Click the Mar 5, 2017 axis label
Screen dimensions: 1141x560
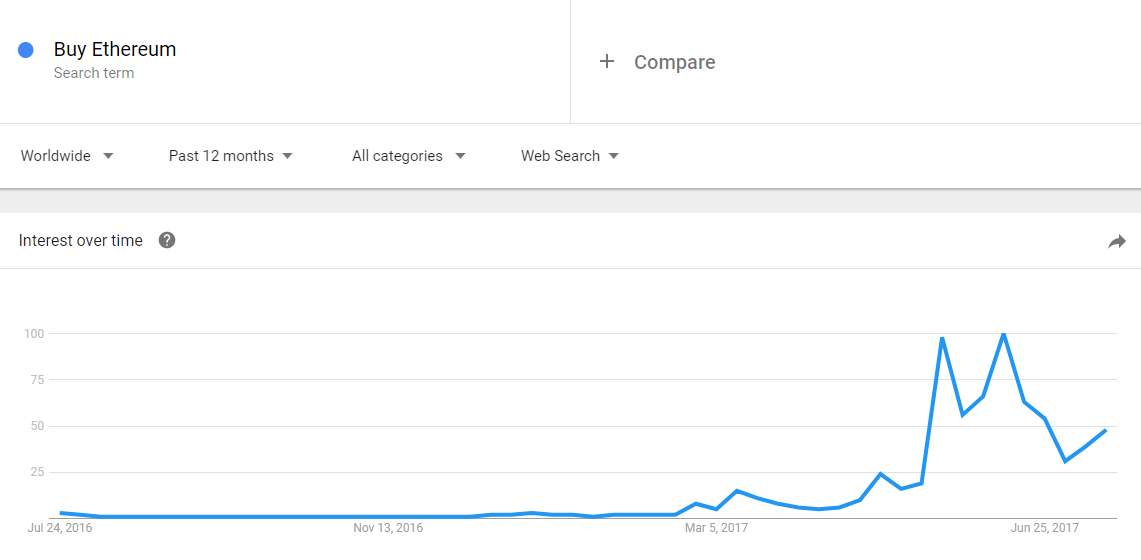click(716, 528)
